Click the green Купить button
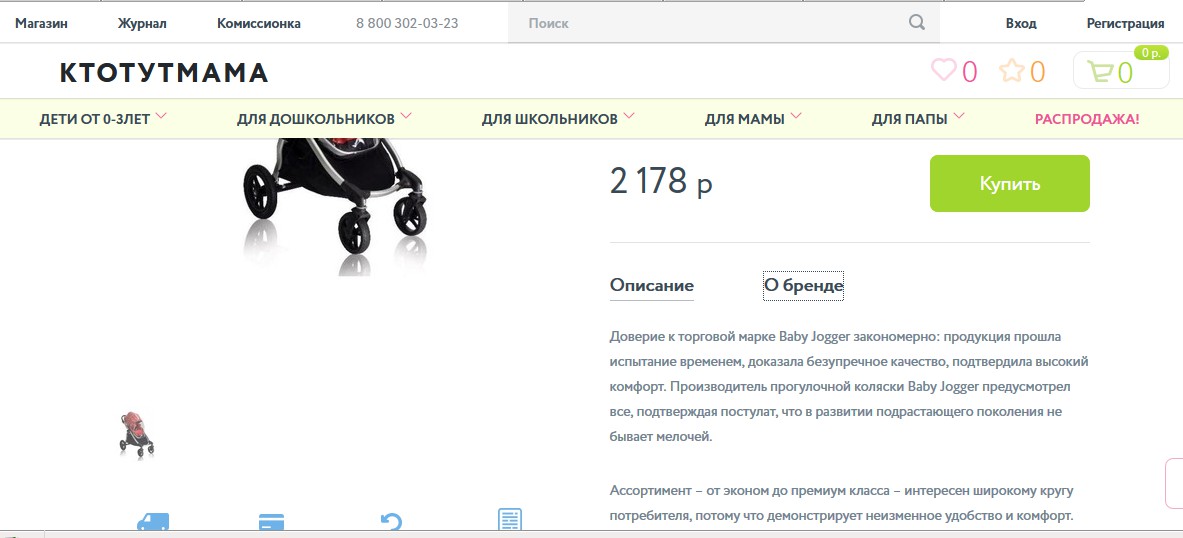Viewport: 1183px width, 538px height. tap(1009, 183)
